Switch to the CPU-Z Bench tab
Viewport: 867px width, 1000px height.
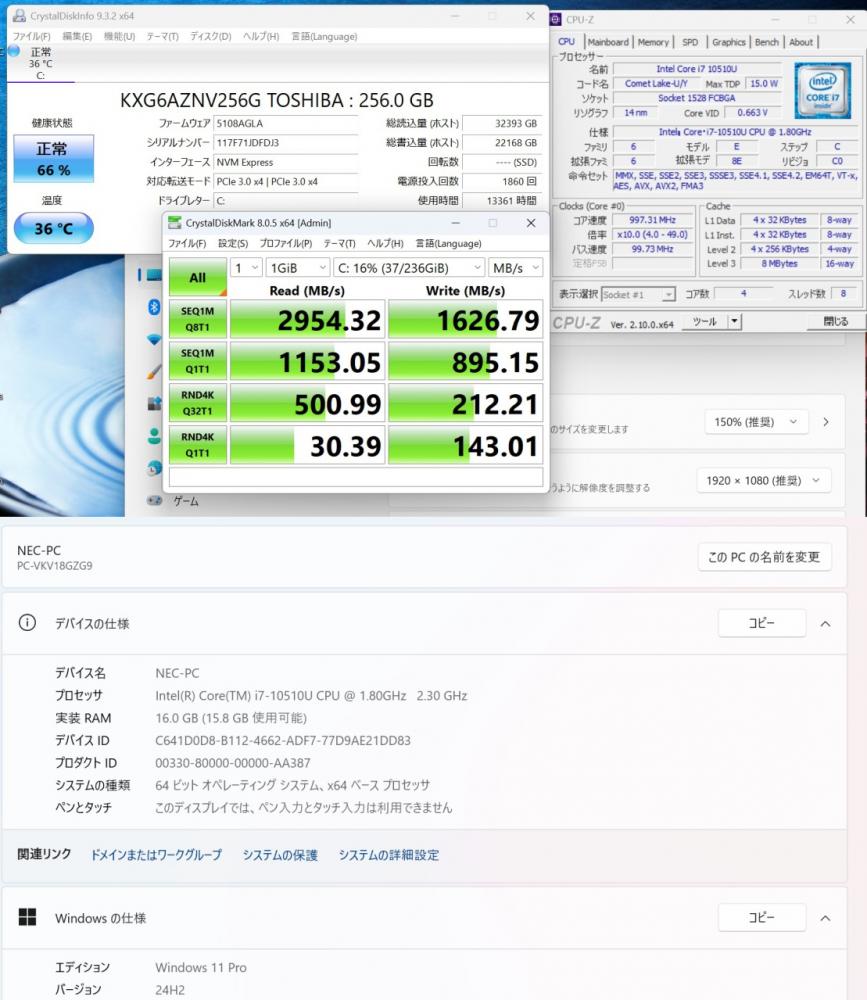(767, 42)
